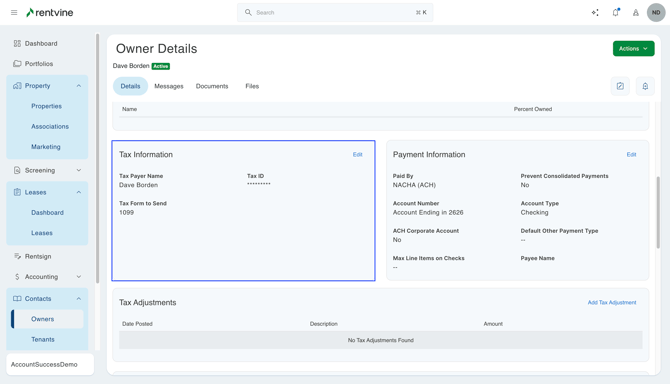This screenshot has height=384, width=670.
Task: Open the Rentsign sidebar label
Action: pyautogui.click(x=38, y=256)
